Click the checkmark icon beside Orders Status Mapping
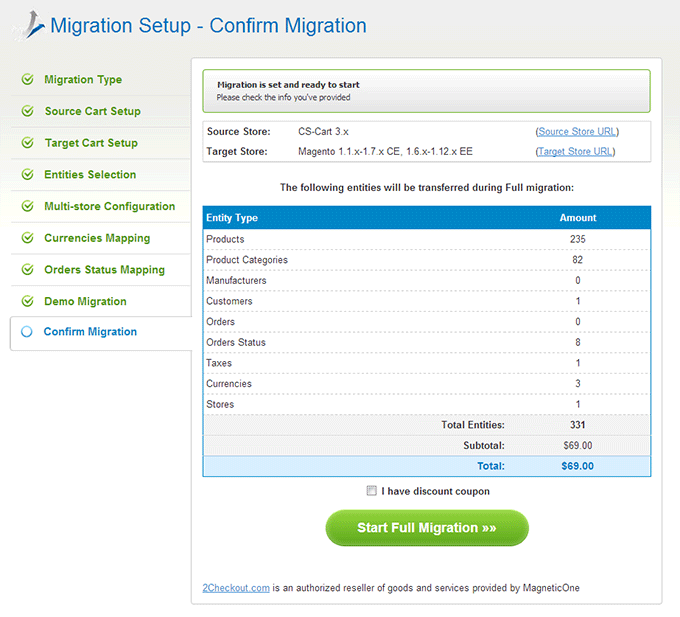680x617 pixels. 28,269
